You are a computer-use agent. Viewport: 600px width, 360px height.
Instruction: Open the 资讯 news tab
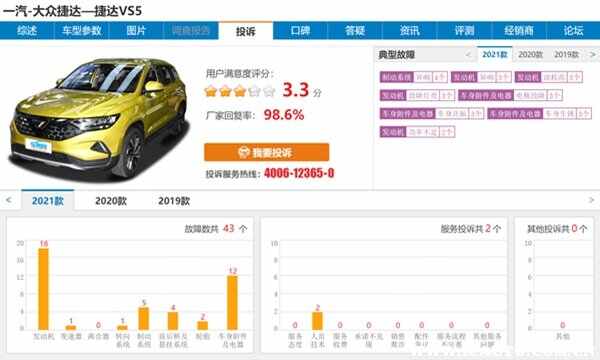409,31
